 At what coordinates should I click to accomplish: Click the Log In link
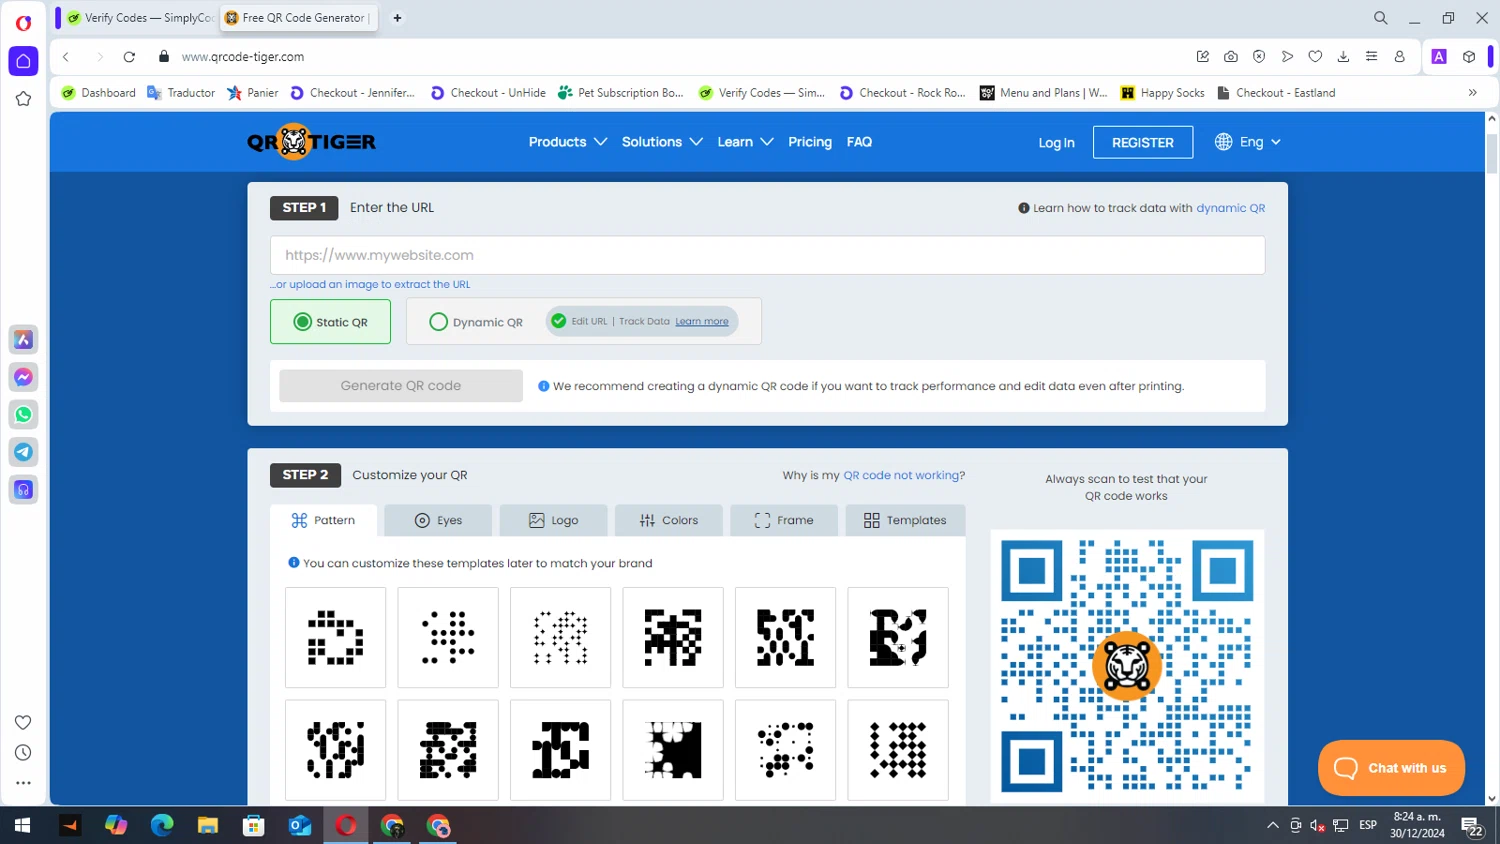[x=1056, y=143]
